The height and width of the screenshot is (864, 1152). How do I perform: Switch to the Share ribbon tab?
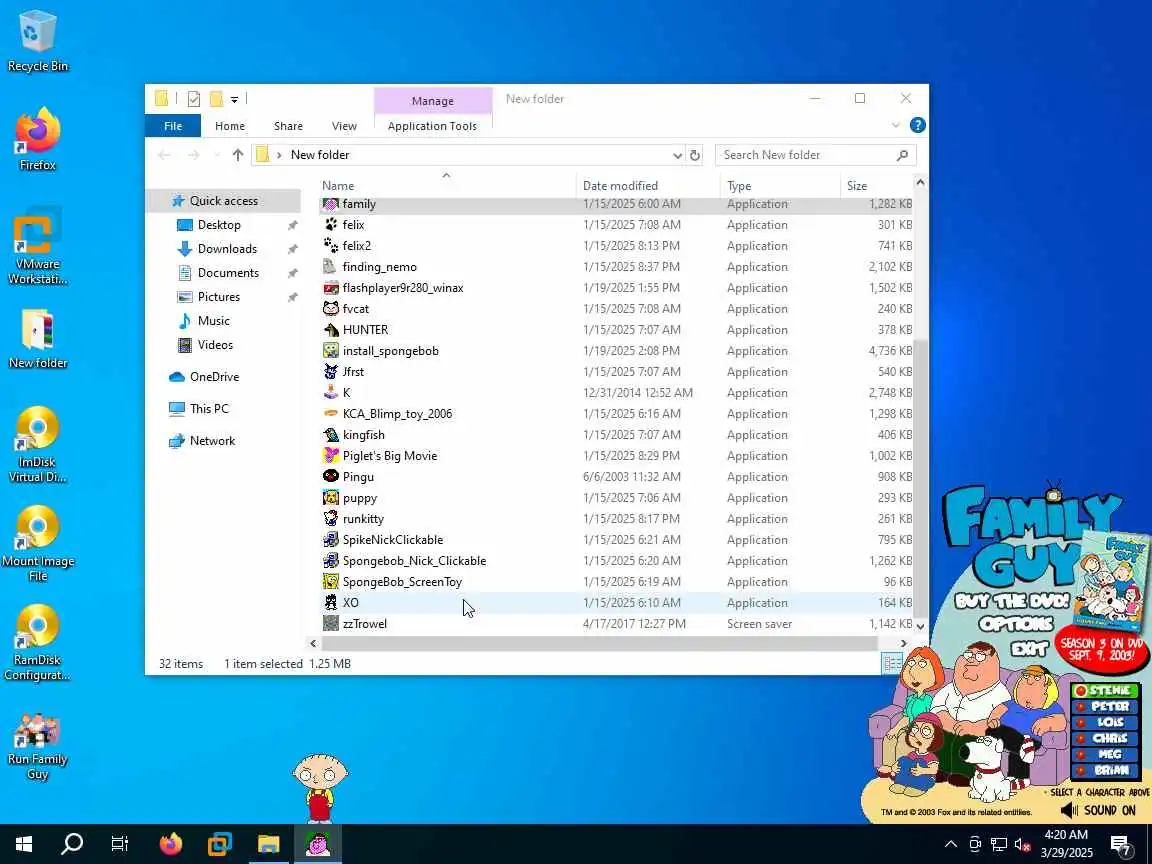pos(288,126)
